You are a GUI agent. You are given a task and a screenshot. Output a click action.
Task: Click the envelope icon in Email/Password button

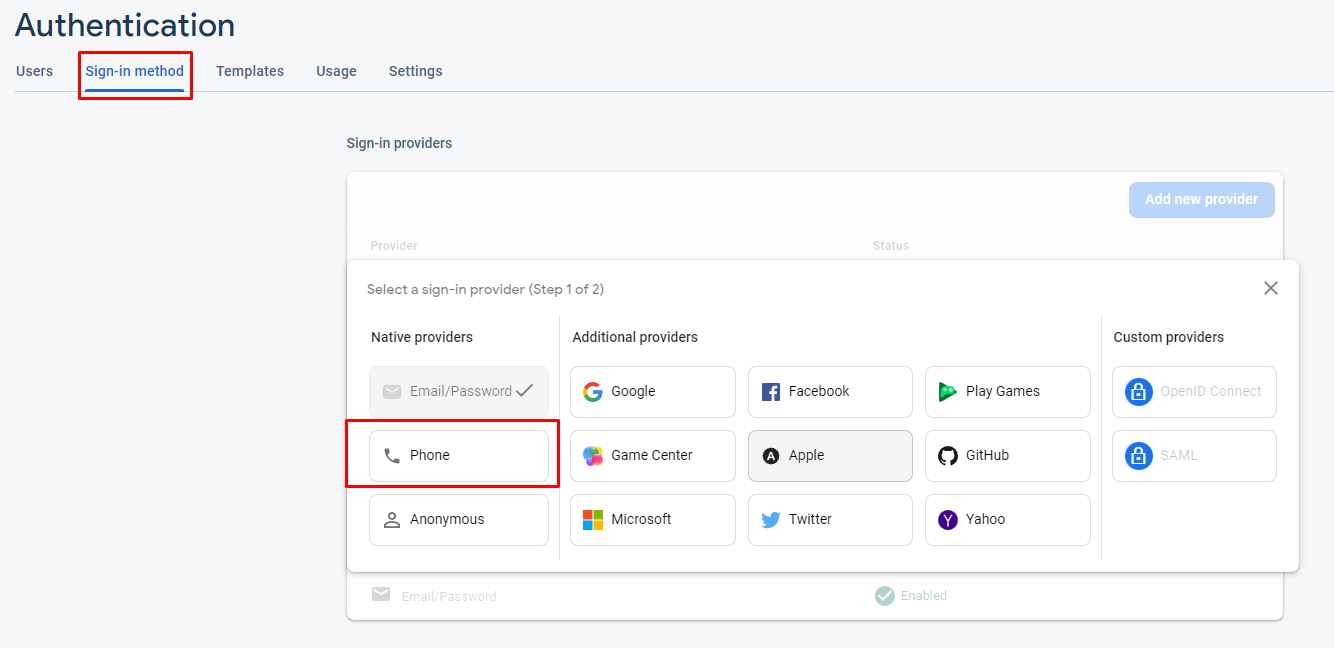tap(392, 392)
